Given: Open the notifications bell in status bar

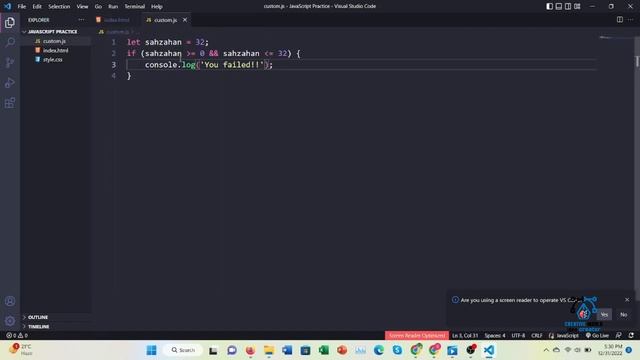Looking at the screenshot, I should [631, 335].
